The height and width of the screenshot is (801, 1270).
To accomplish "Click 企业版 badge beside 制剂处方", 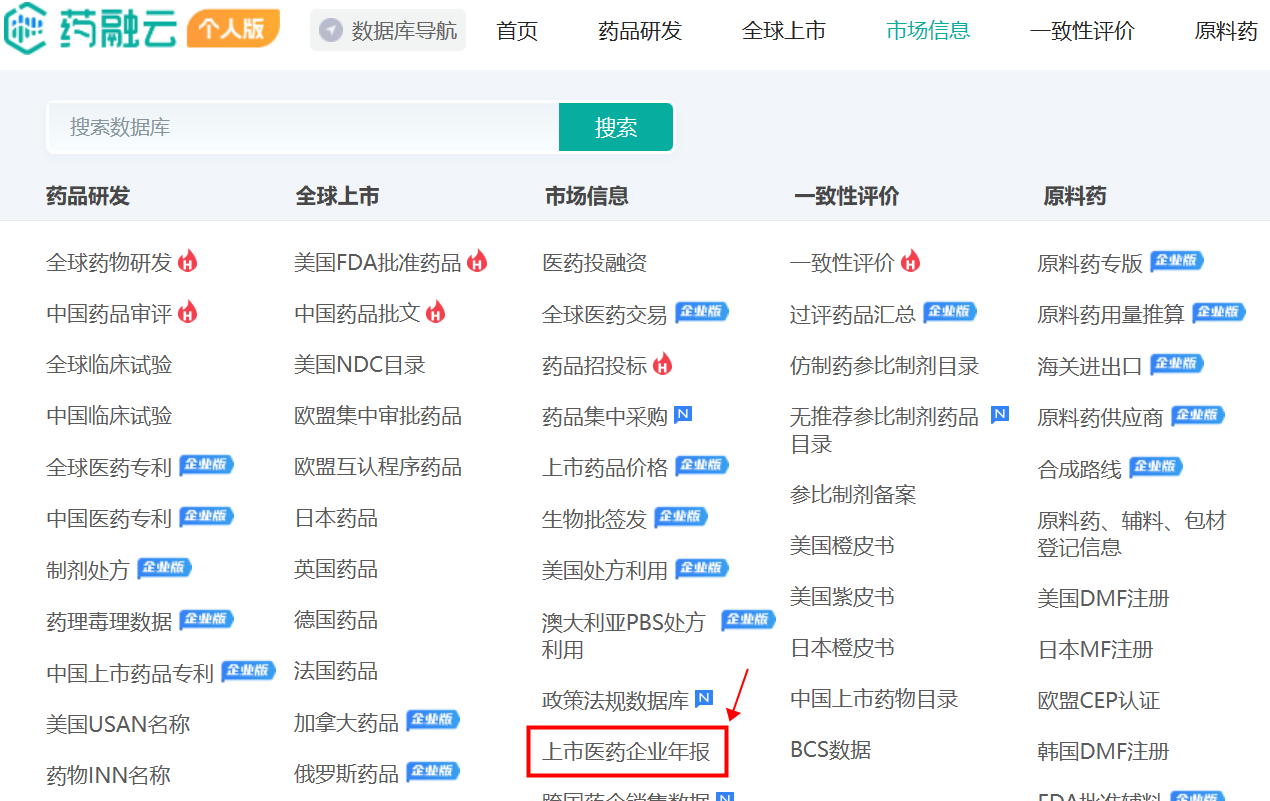I will [164, 568].
